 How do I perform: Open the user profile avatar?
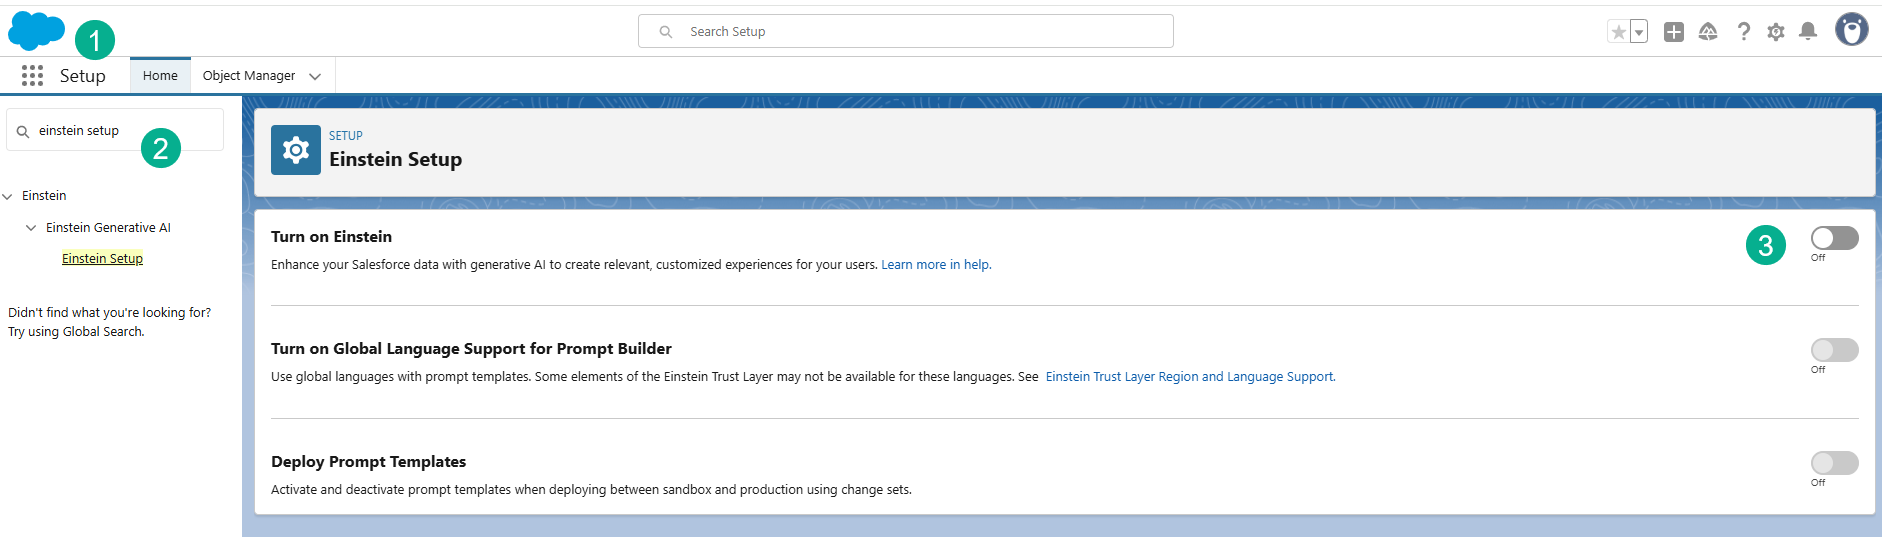(1852, 30)
